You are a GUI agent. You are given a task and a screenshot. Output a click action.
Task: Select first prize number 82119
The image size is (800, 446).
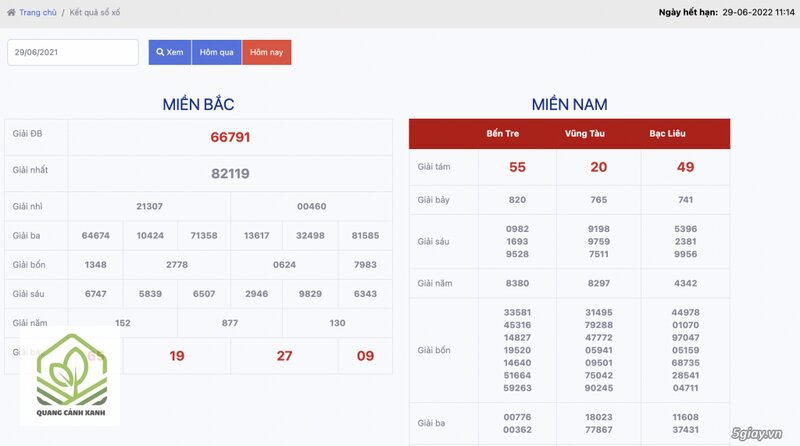pos(230,174)
